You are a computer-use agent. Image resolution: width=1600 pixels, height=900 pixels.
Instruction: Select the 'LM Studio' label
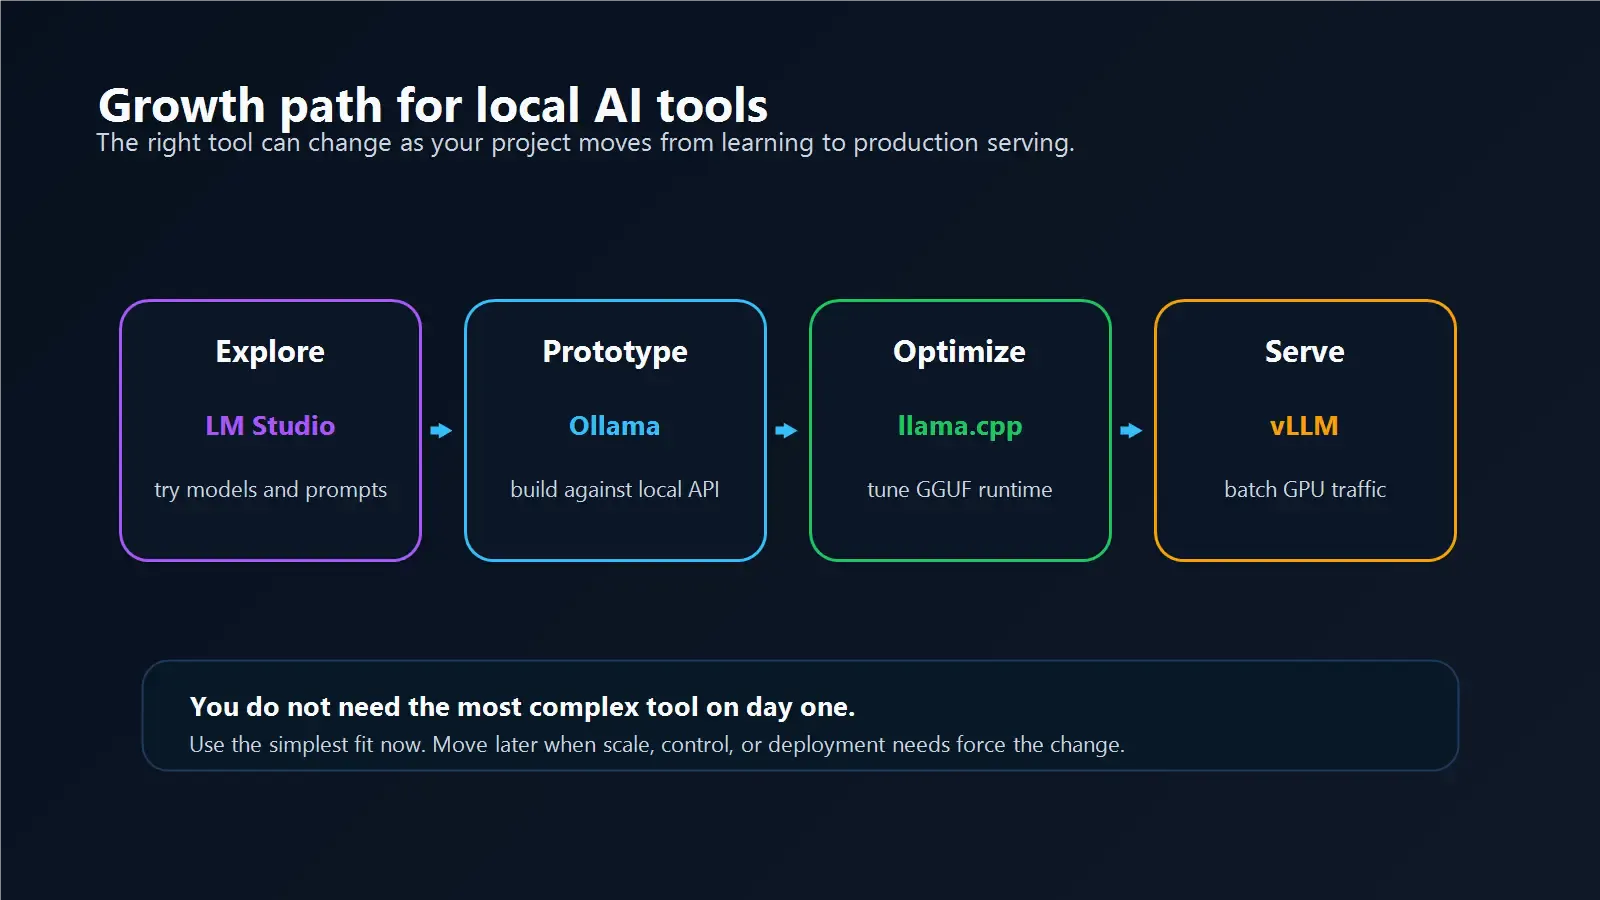[270, 426]
